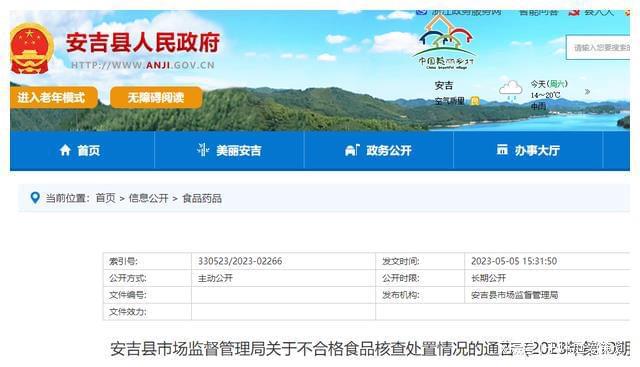640x367 pixels.
Task: Open the 政务公开 navigation tab
Action: [x=379, y=150]
